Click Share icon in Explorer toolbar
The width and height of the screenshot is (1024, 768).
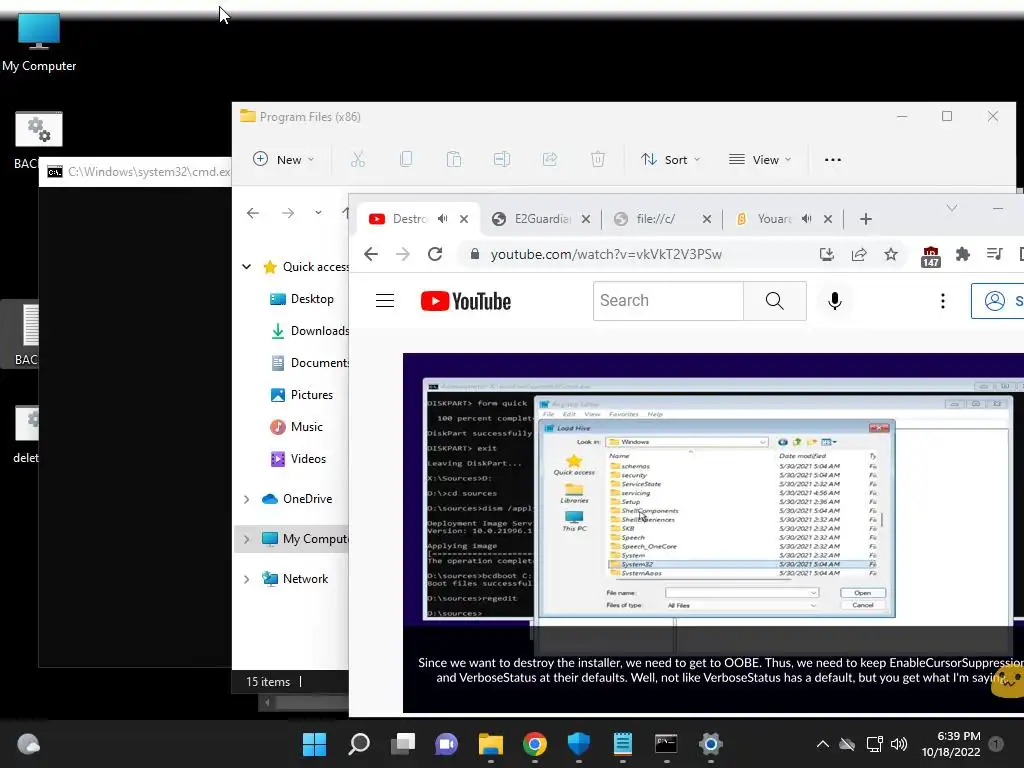550,159
